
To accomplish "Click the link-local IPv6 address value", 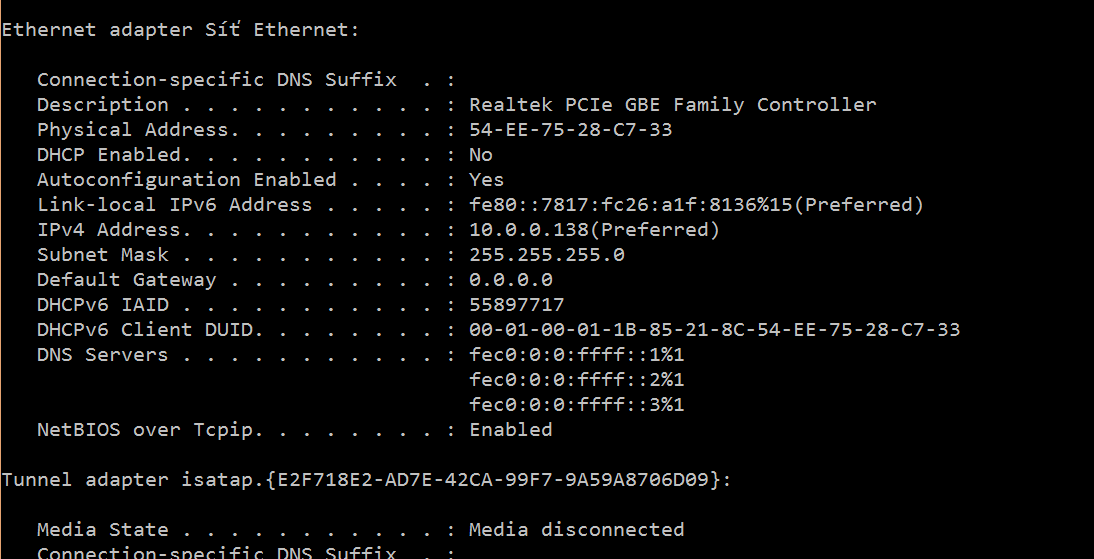I will pos(696,205).
